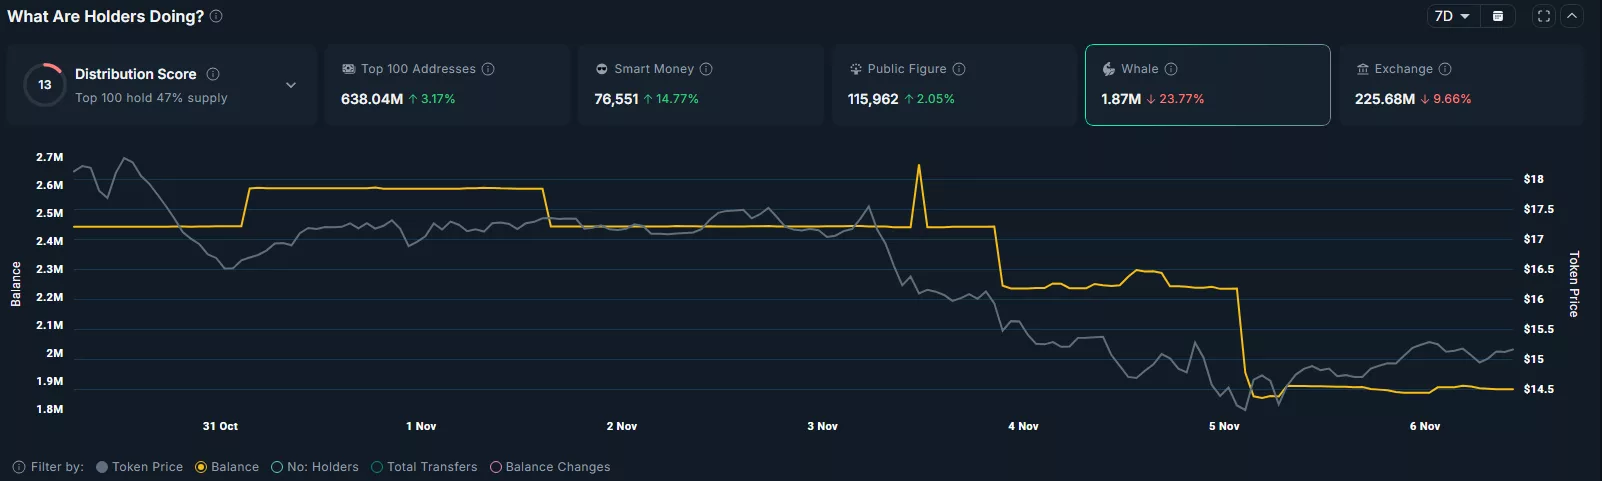
Task: Click info icon next to Public Figure
Action: pyautogui.click(x=959, y=69)
